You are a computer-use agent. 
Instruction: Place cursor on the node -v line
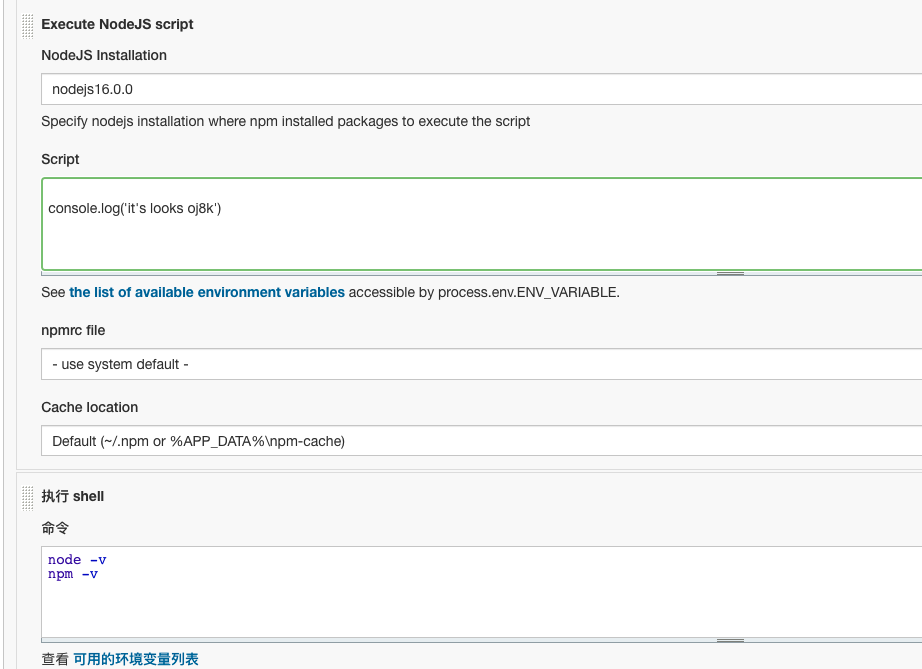(77, 560)
